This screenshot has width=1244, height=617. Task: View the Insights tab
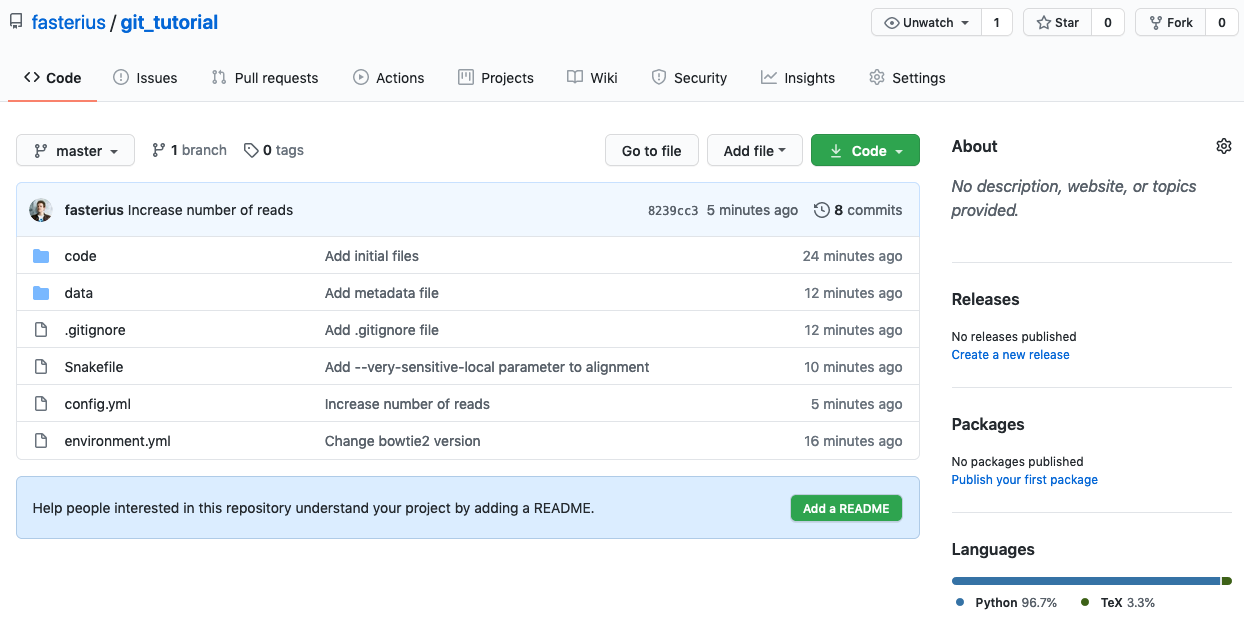point(798,78)
